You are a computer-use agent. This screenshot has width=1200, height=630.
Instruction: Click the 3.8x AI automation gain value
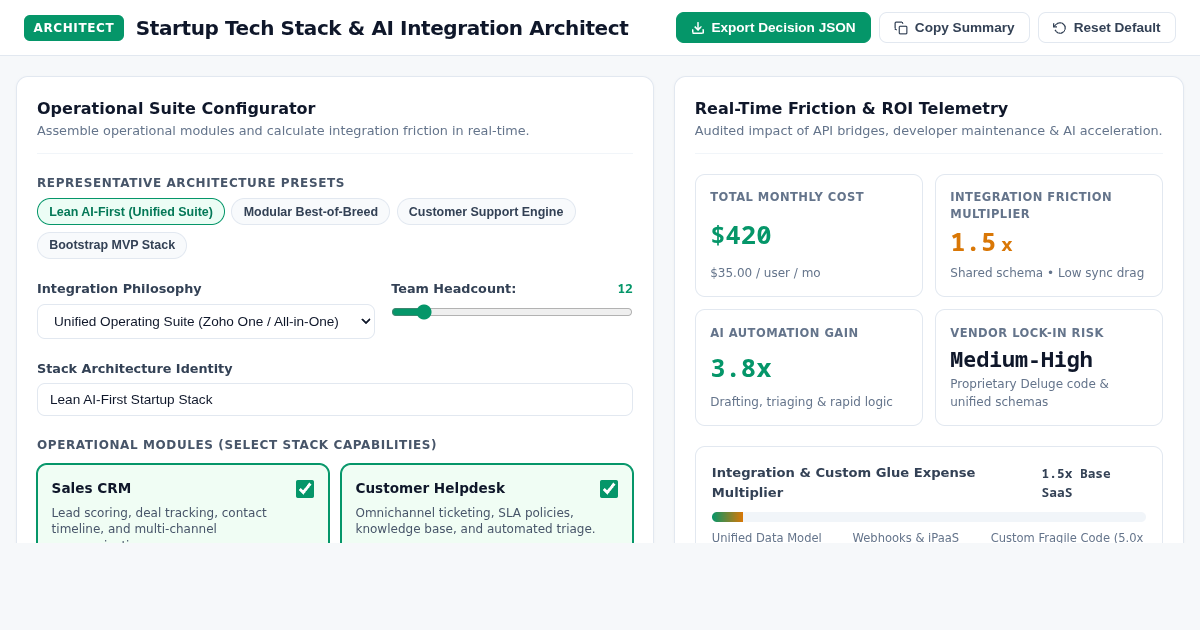(x=741, y=369)
